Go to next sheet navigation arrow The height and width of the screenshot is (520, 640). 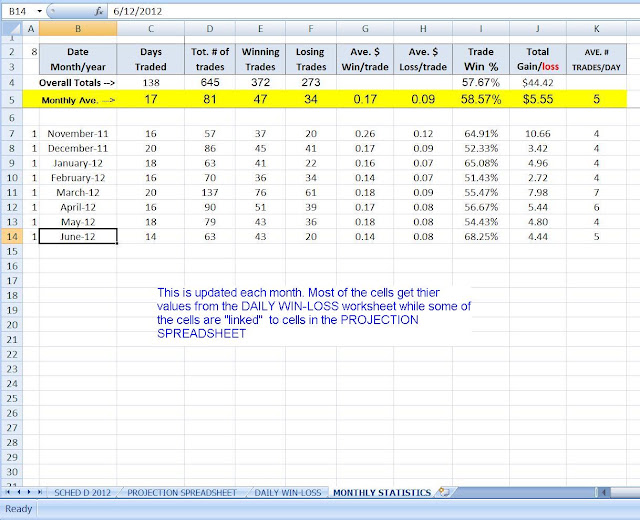point(29,492)
